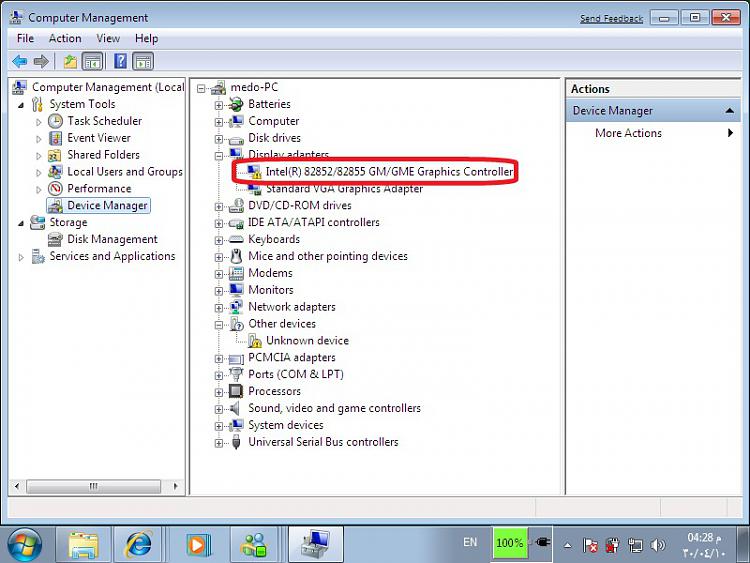Viewport: 750px width, 563px height.
Task: Open the View menu
Action: (x=108, y=38)
